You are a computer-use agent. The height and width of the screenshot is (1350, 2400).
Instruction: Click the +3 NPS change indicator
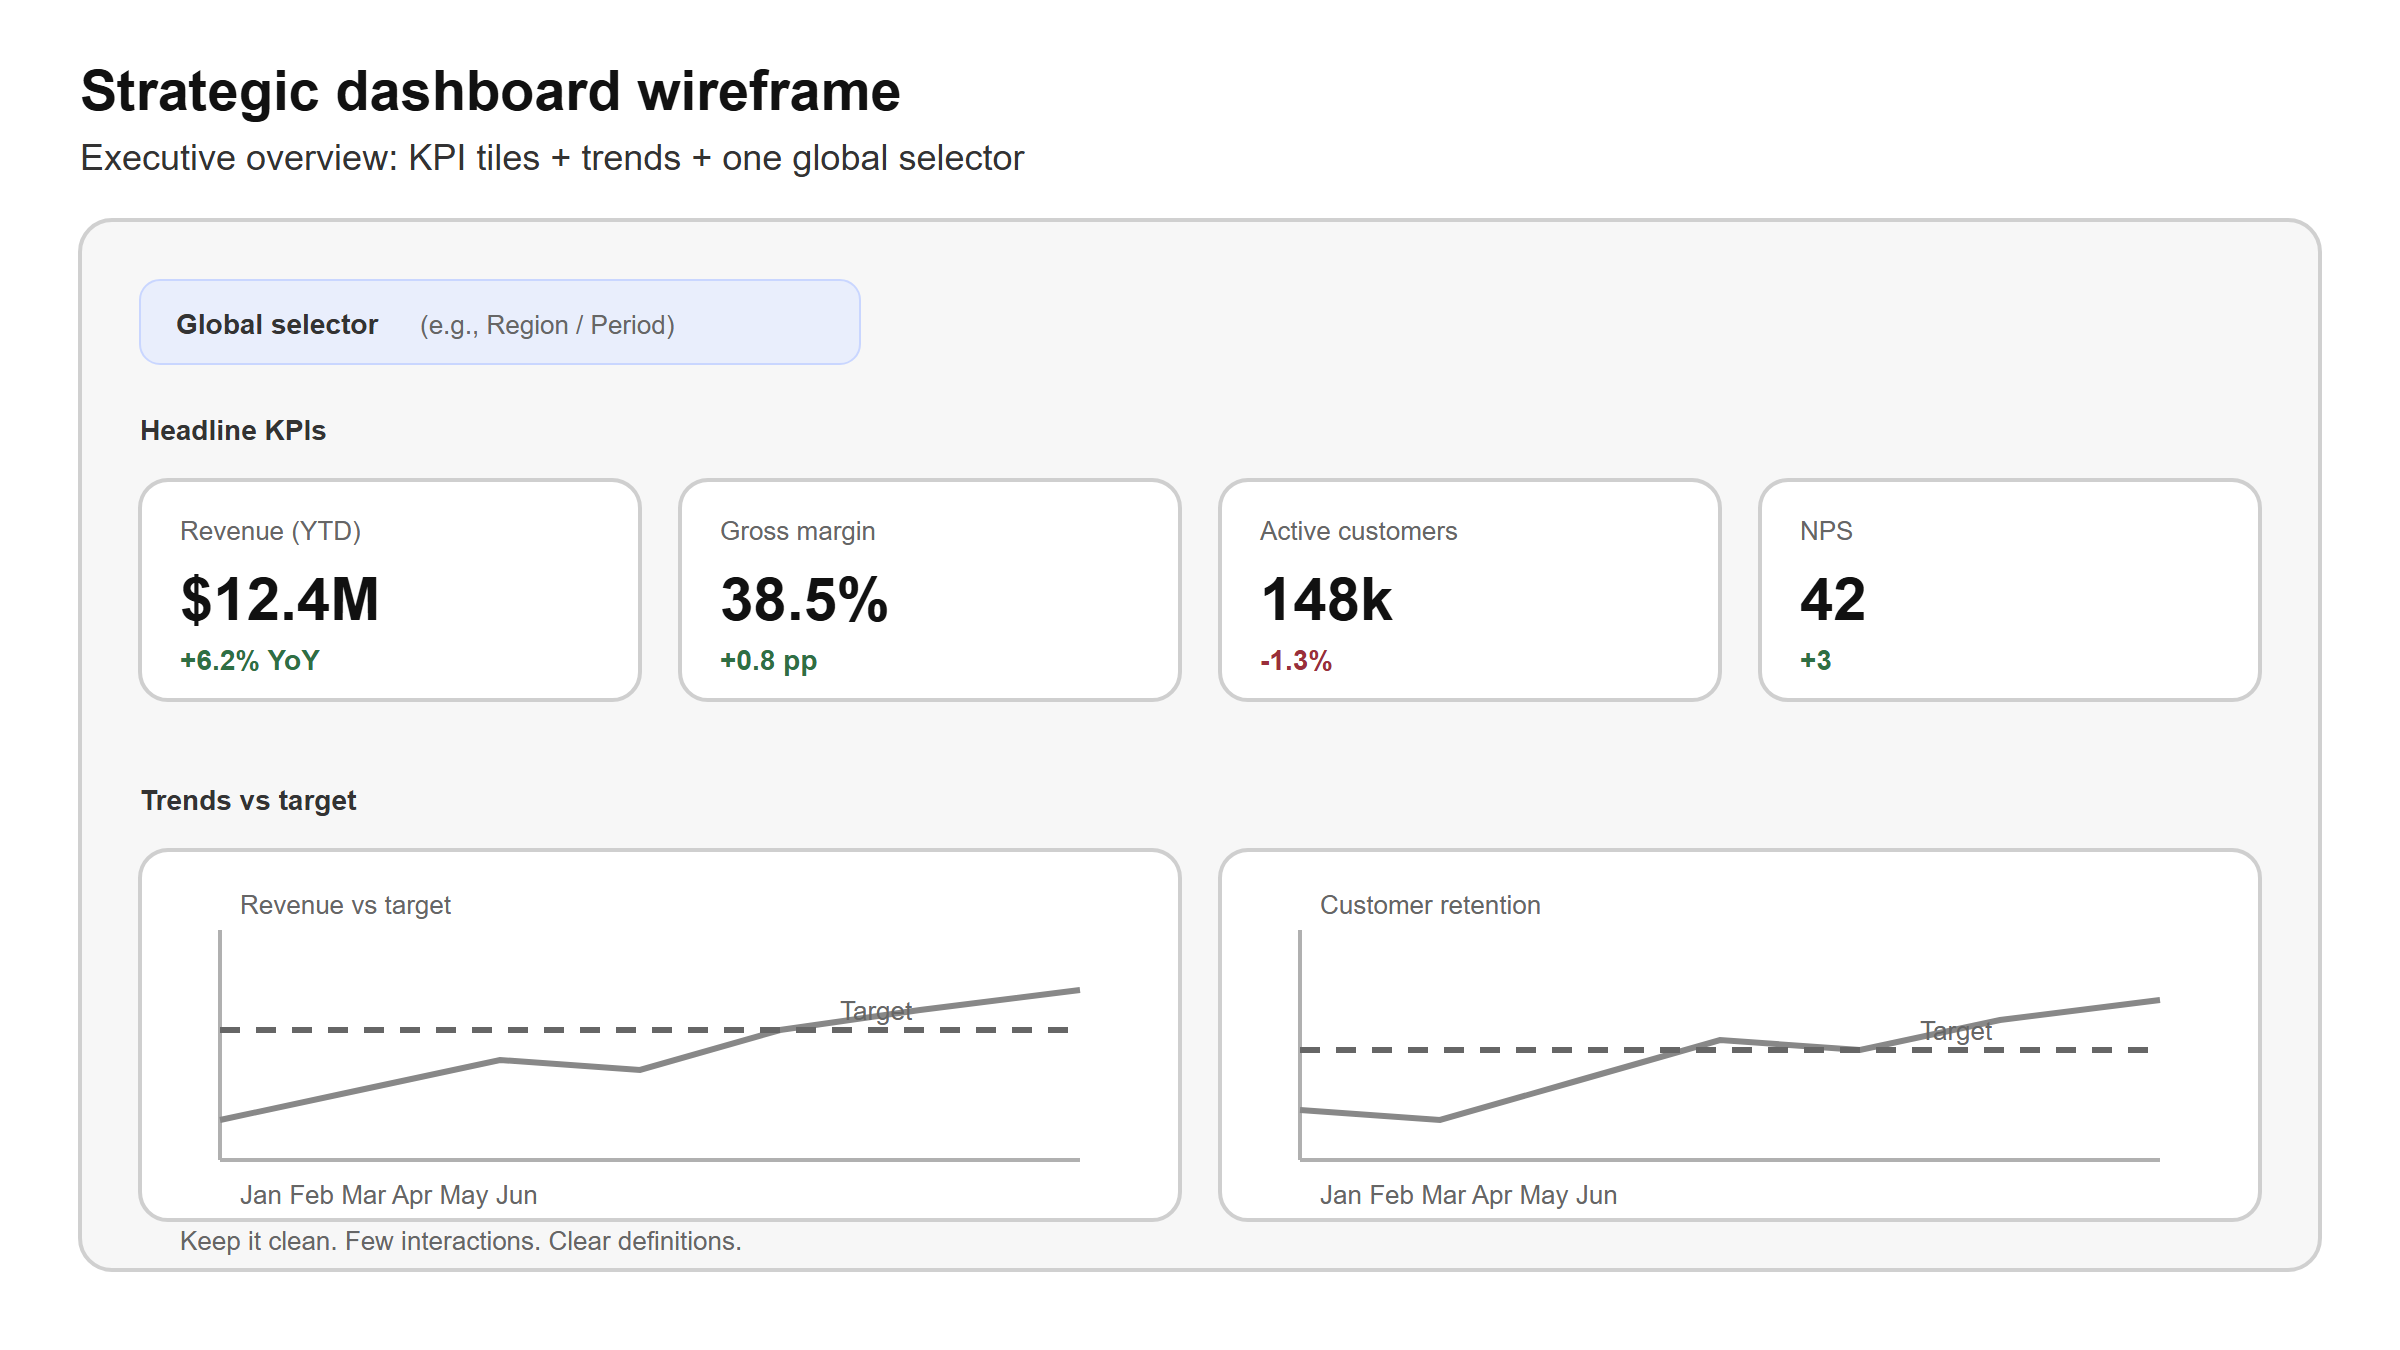pyautogui.click(x=1816, y=661)
